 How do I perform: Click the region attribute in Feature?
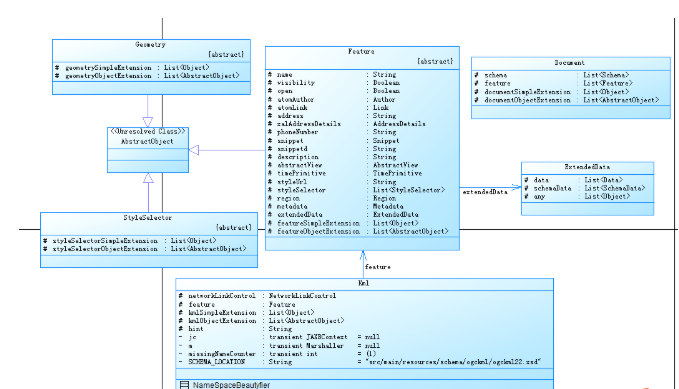332,198
